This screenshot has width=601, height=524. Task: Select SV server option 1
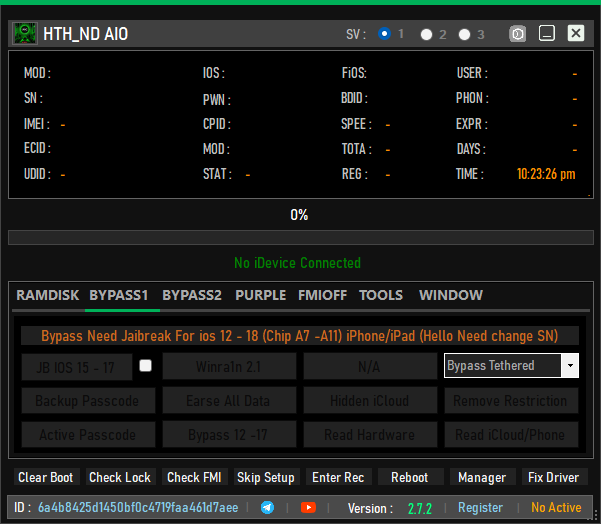(385, 34)
